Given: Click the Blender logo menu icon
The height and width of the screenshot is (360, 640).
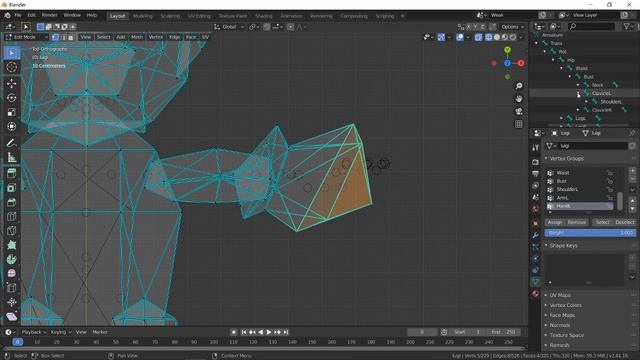Looking at the screenshot, I should [x=7, y=15].
